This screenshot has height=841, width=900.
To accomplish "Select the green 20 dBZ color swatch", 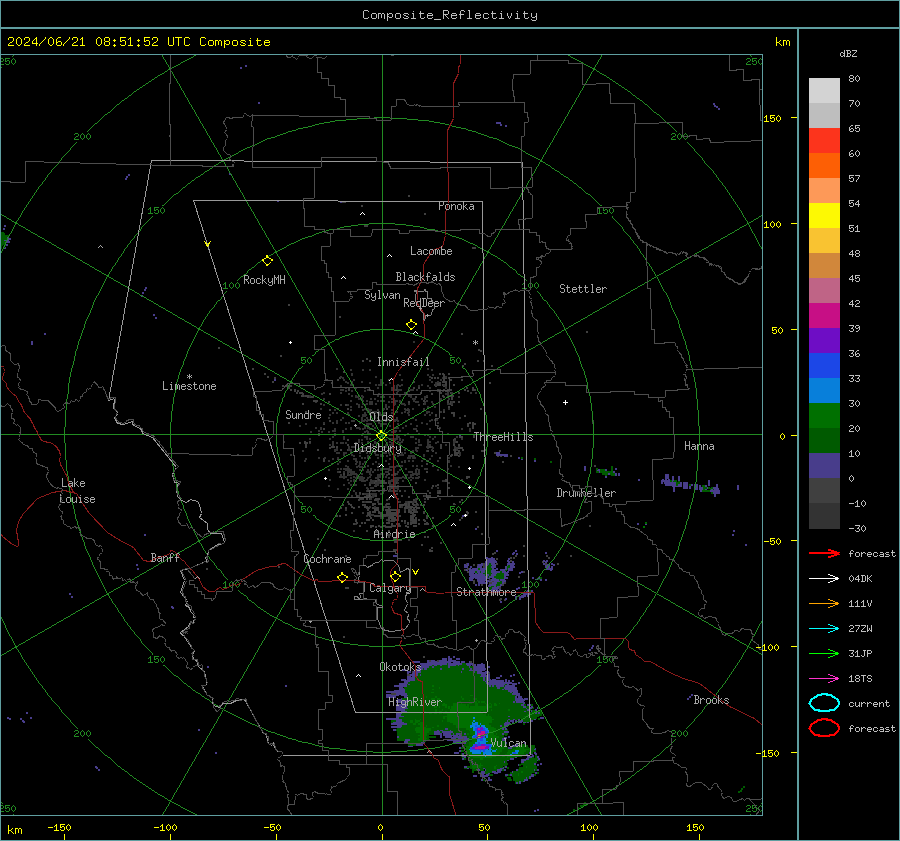I will 824,415.
